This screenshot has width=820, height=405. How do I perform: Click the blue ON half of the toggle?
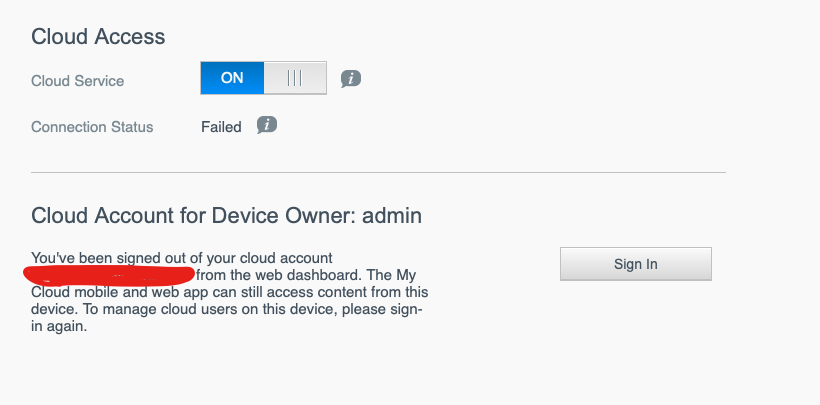click(232, 78)
